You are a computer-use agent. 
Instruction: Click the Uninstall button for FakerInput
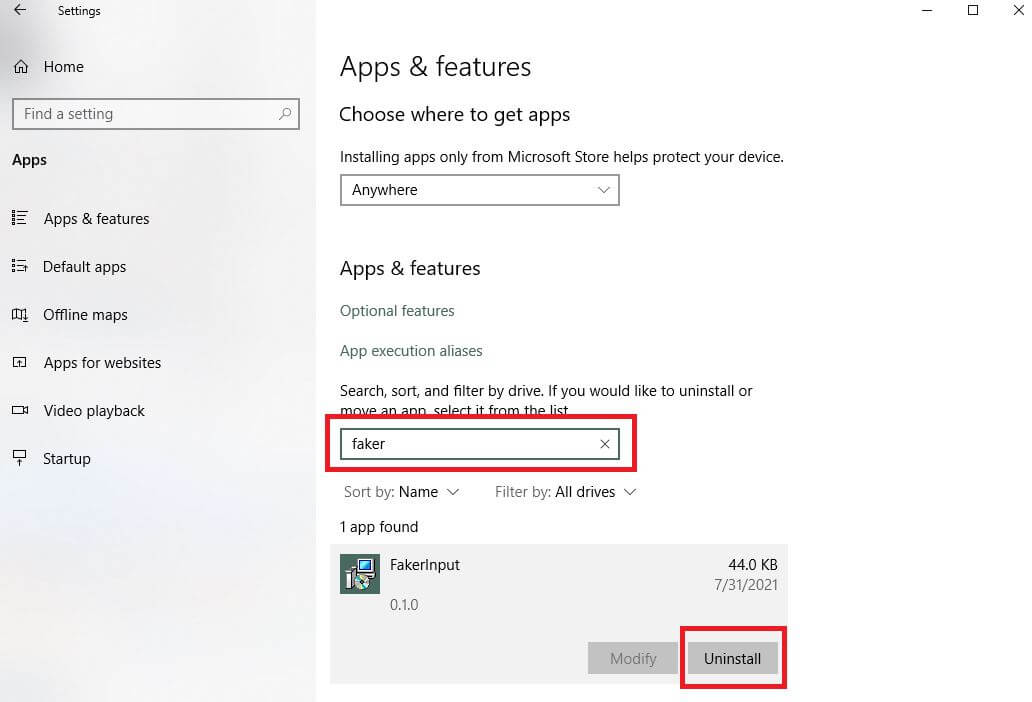[x=733, y=658]
